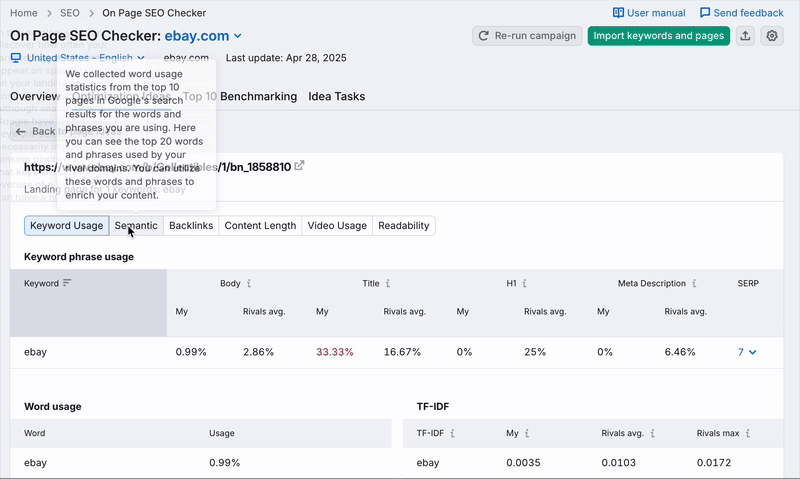Open the Content Length tab
800x479 pixels.
[260, 226]
